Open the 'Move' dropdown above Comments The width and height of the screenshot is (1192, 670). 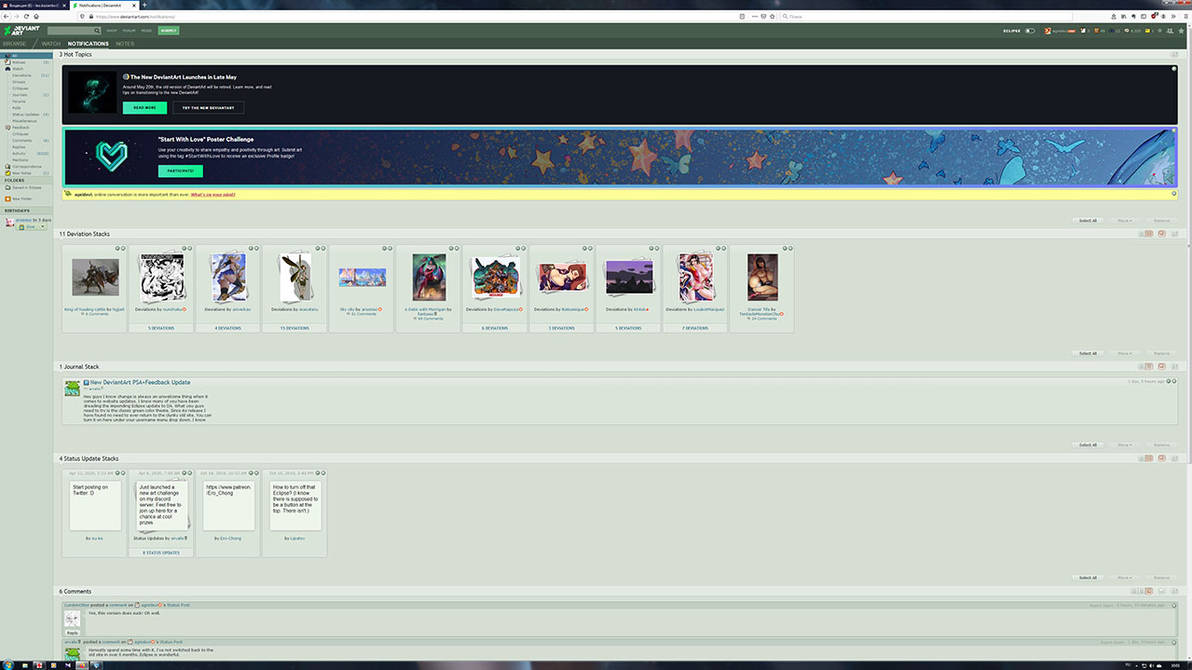pyautogui.click(x=1124, y=577)
